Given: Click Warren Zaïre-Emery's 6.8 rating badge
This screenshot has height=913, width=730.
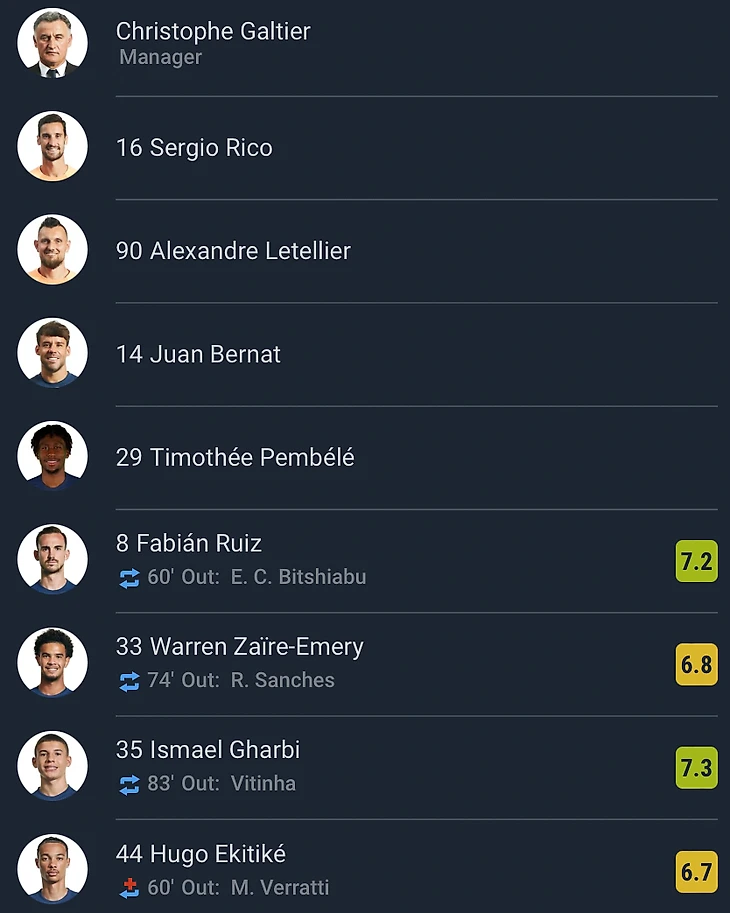Looking at the screenshot, I should pyautogui.click(x=696, y=664).
